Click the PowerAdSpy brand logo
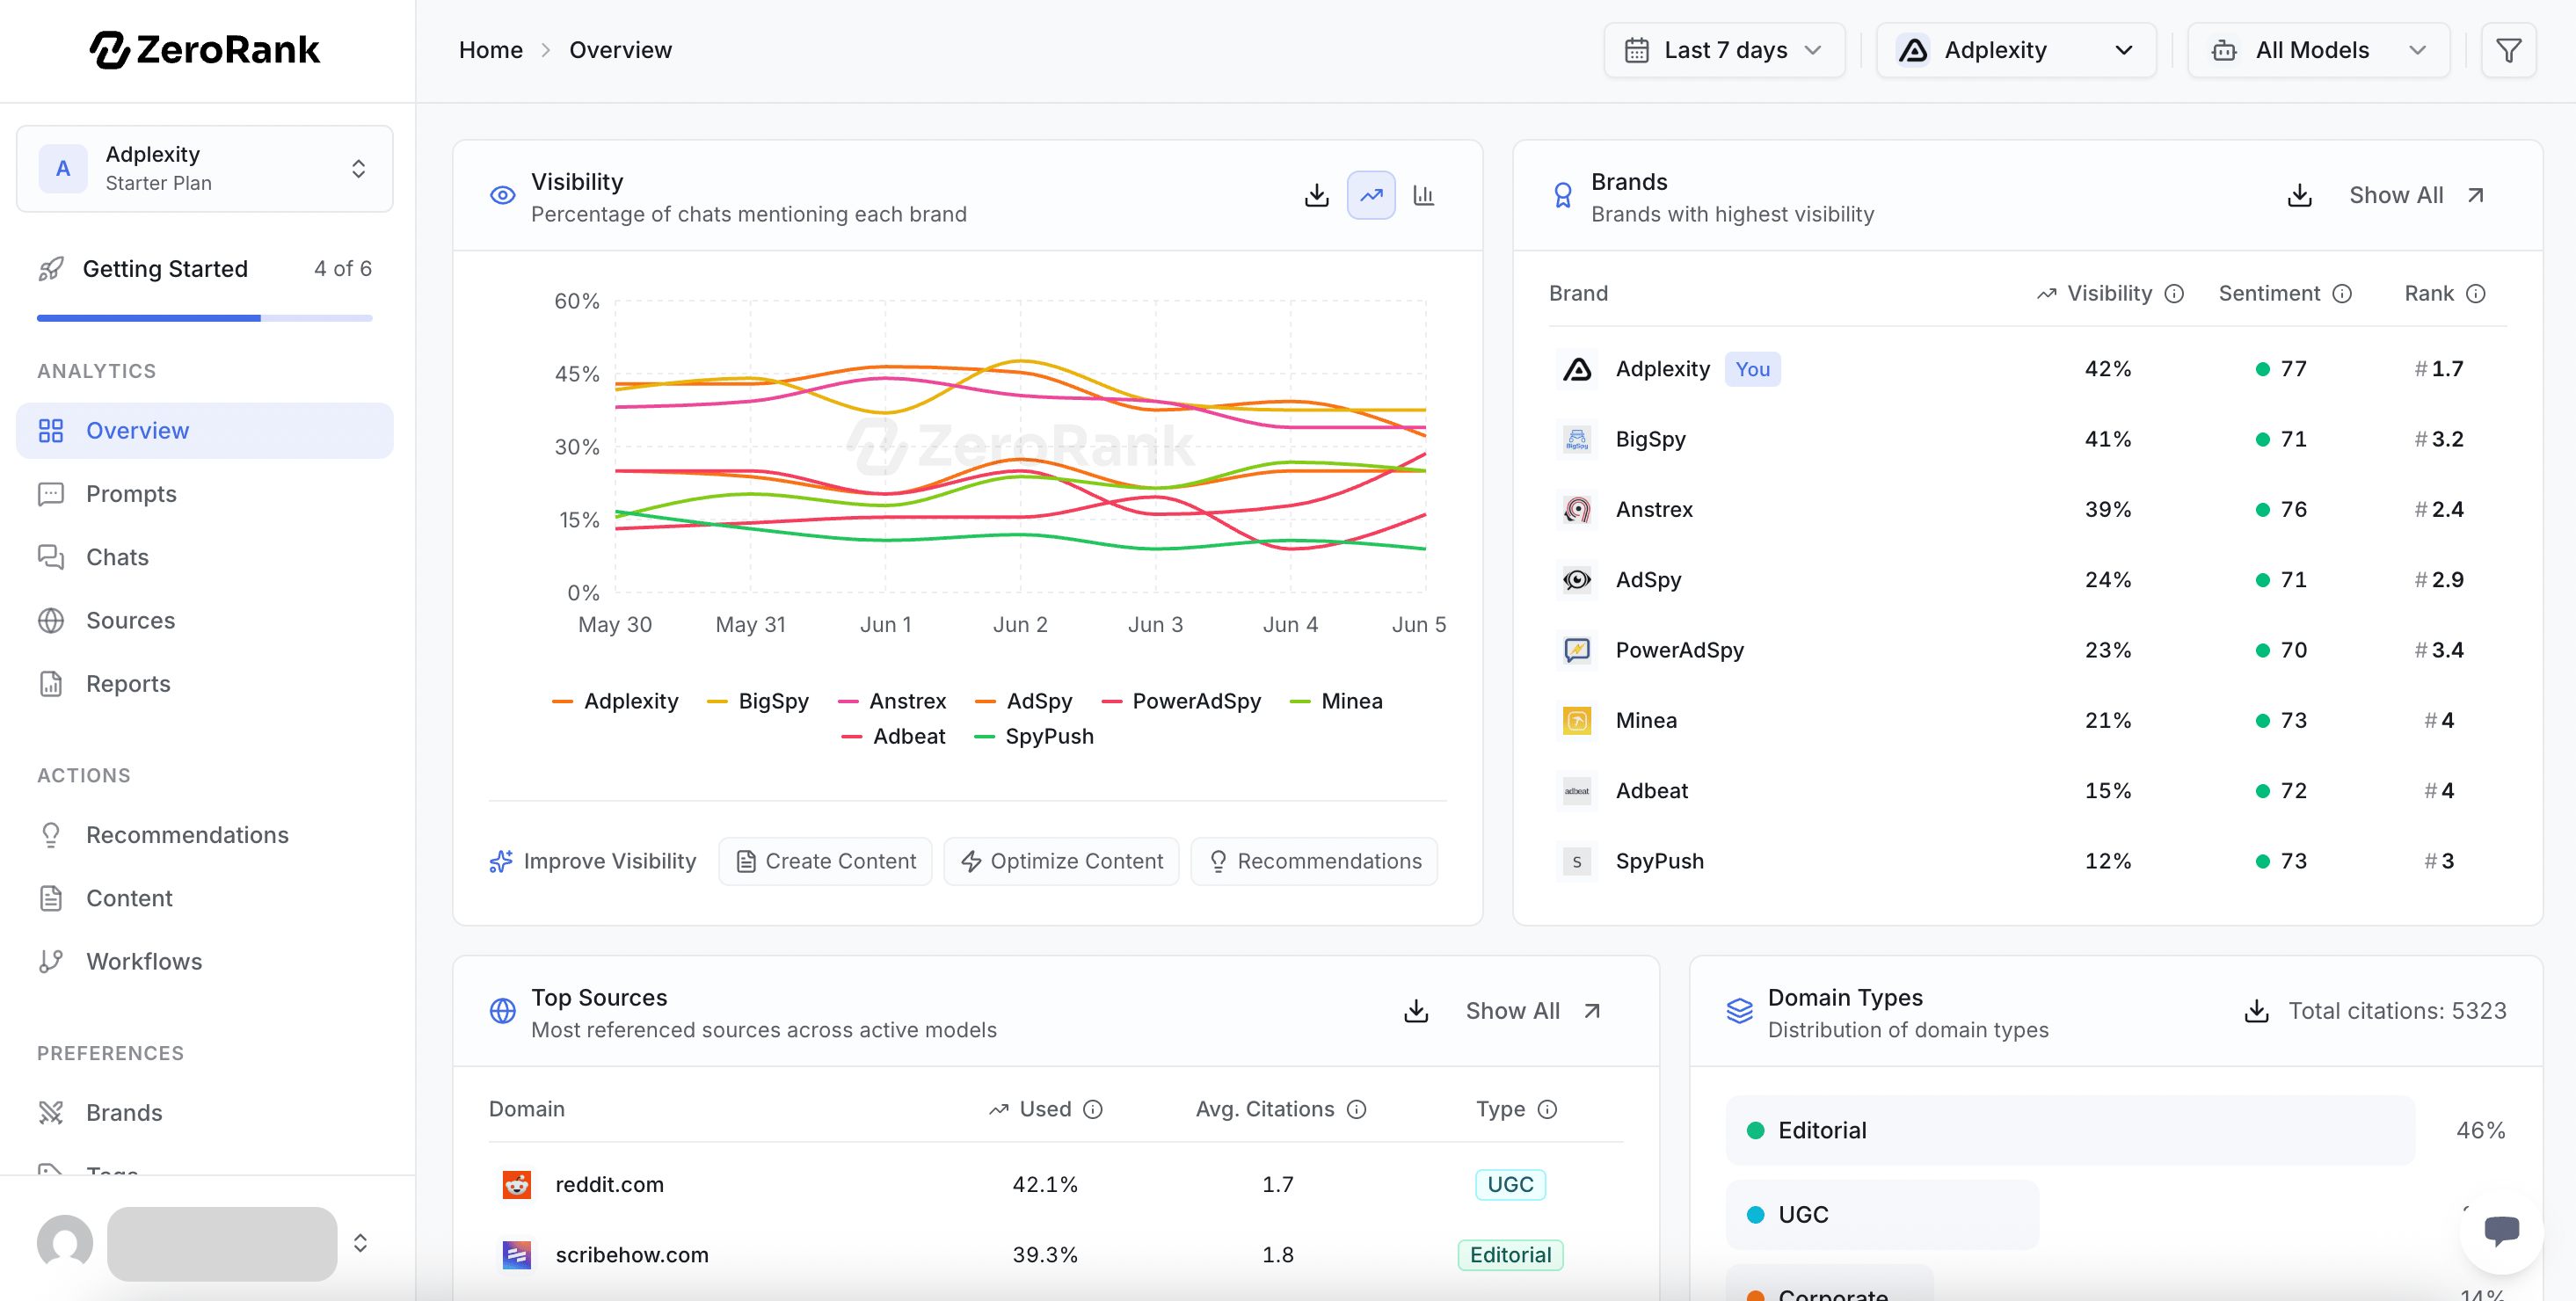This screenshot has width=2576, height=1301. coord(1577,651)
